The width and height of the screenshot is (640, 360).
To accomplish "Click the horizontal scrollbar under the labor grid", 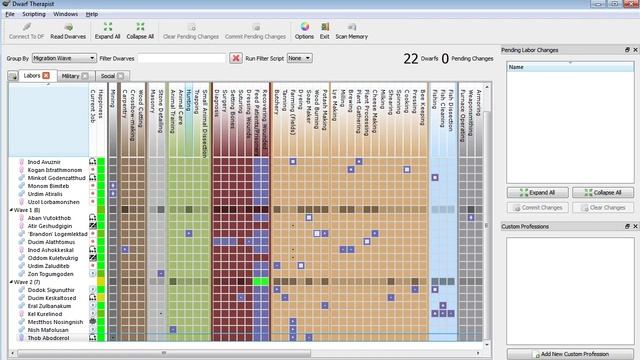I will click(163, 353).
